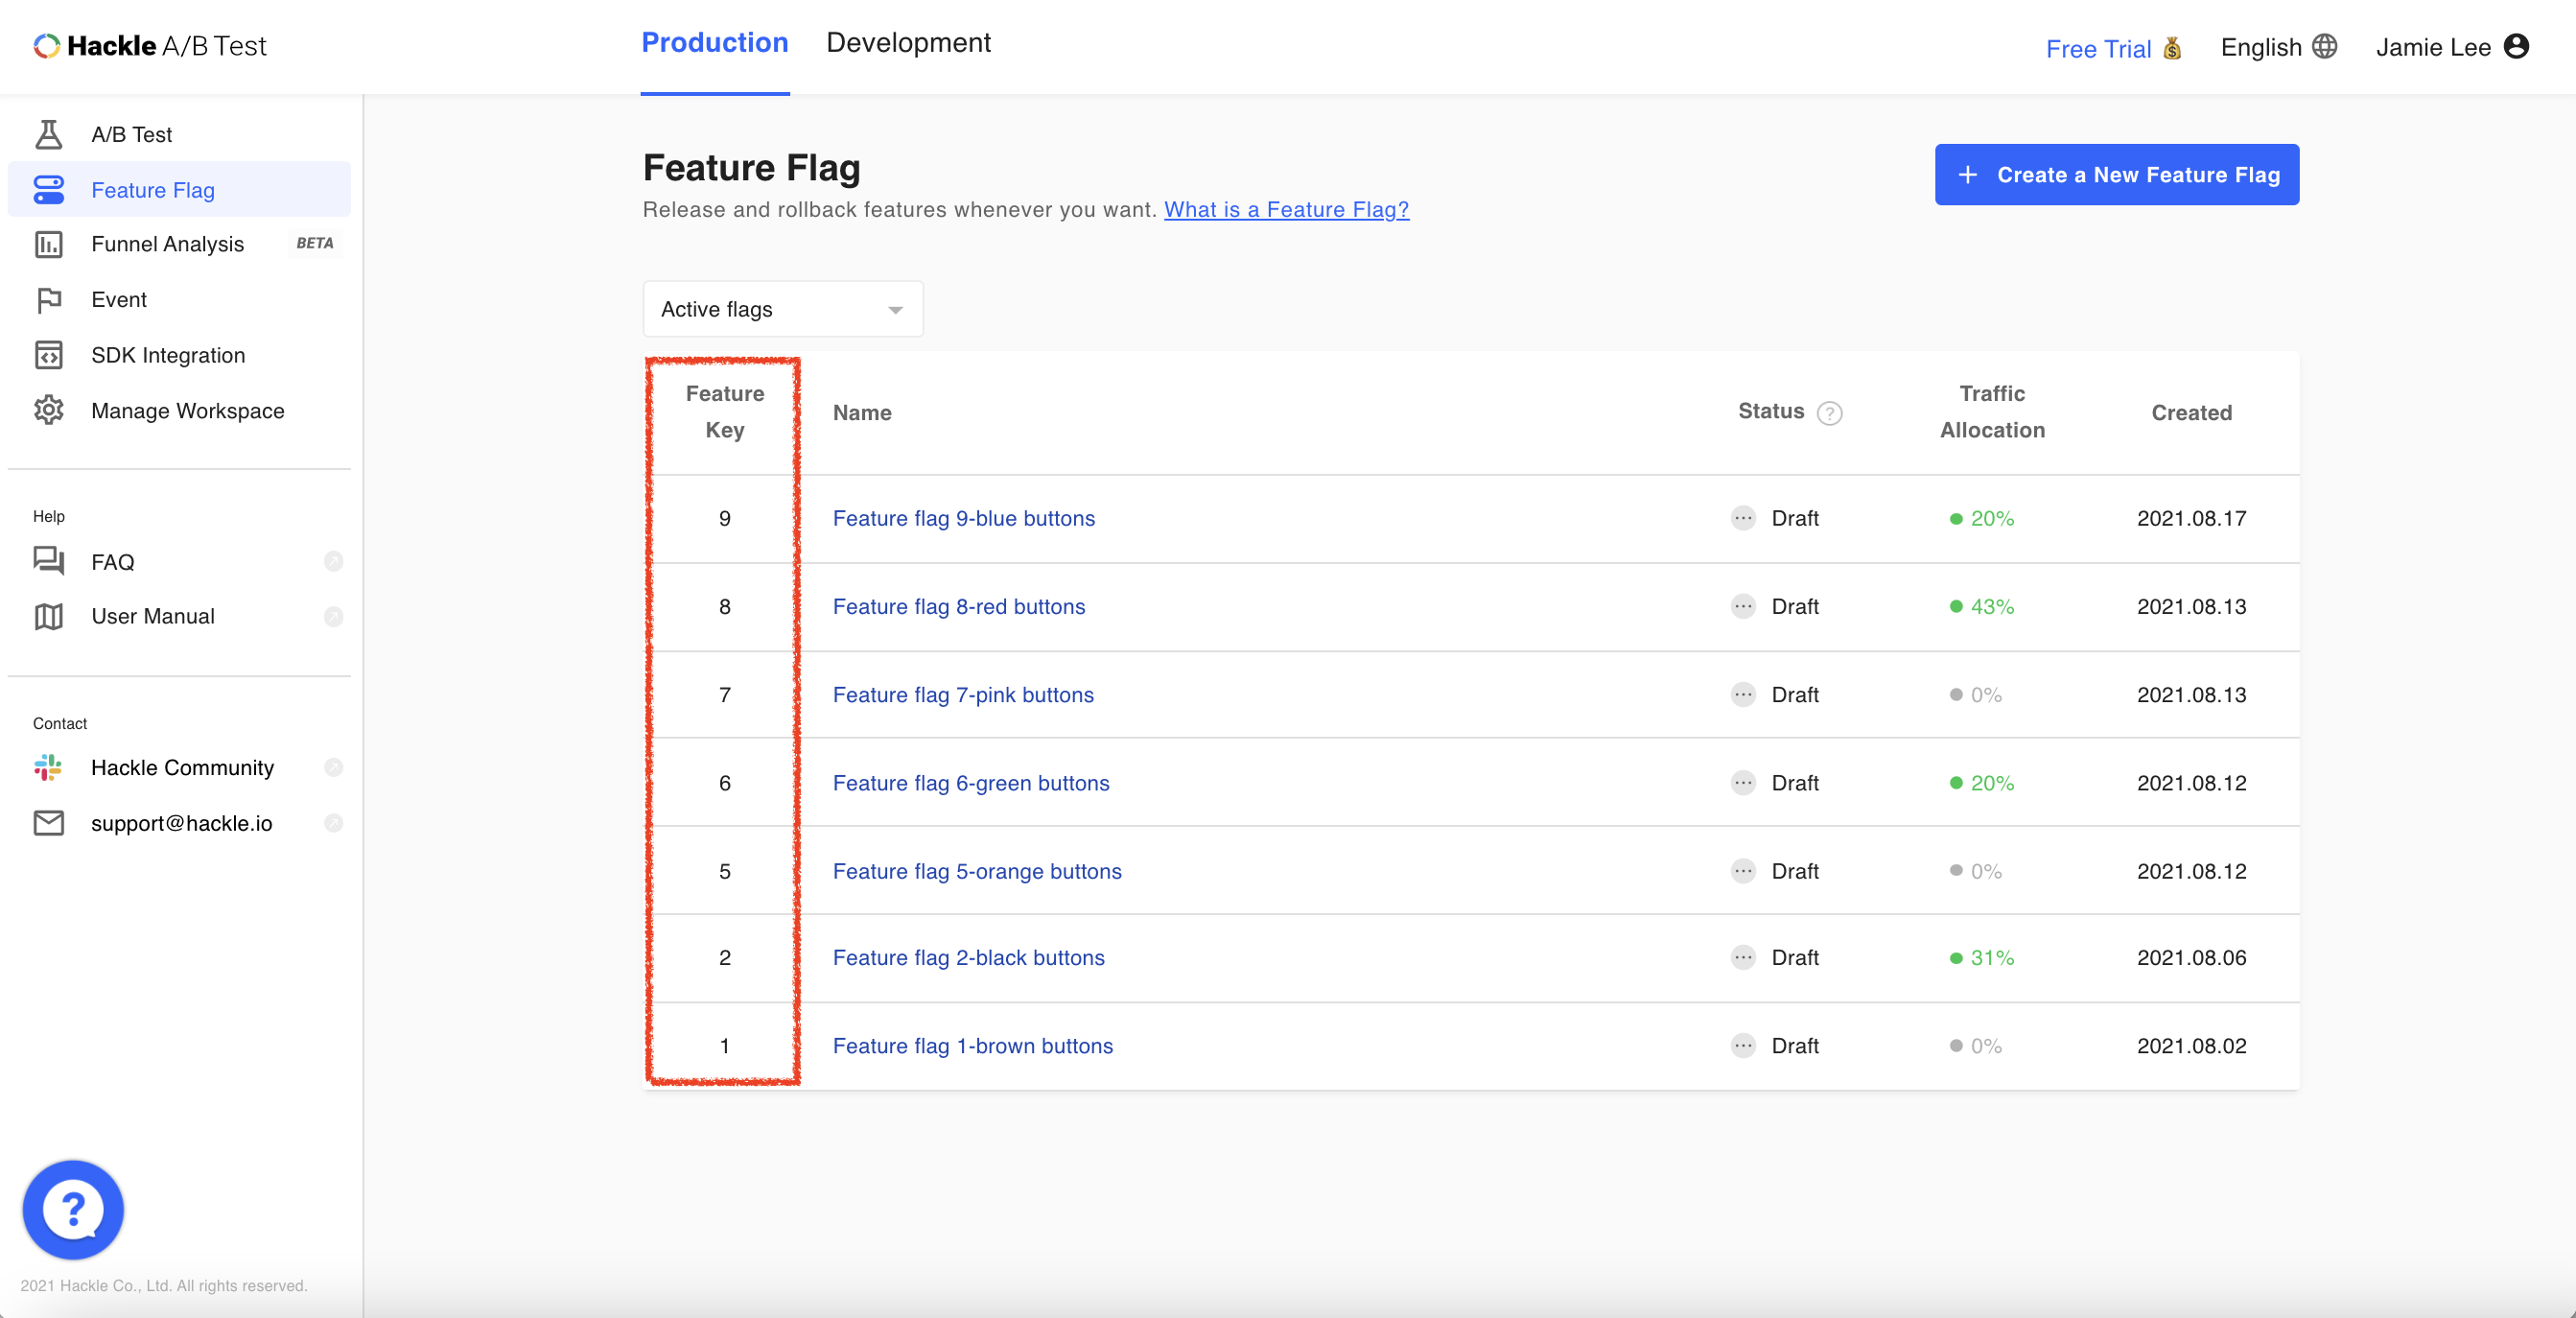
Task: Click Create a New Feature Flag button
Action: coord(2116,175)
